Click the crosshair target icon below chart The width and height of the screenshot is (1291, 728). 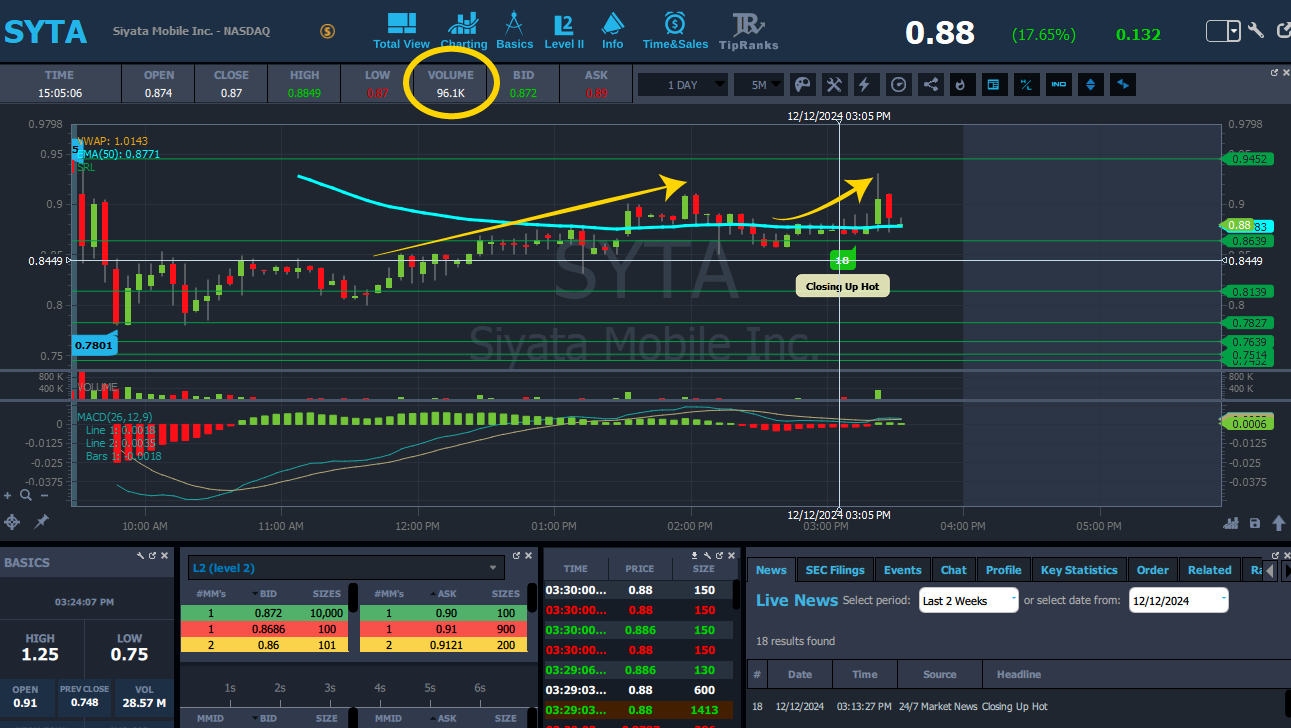tap(12, 521)
